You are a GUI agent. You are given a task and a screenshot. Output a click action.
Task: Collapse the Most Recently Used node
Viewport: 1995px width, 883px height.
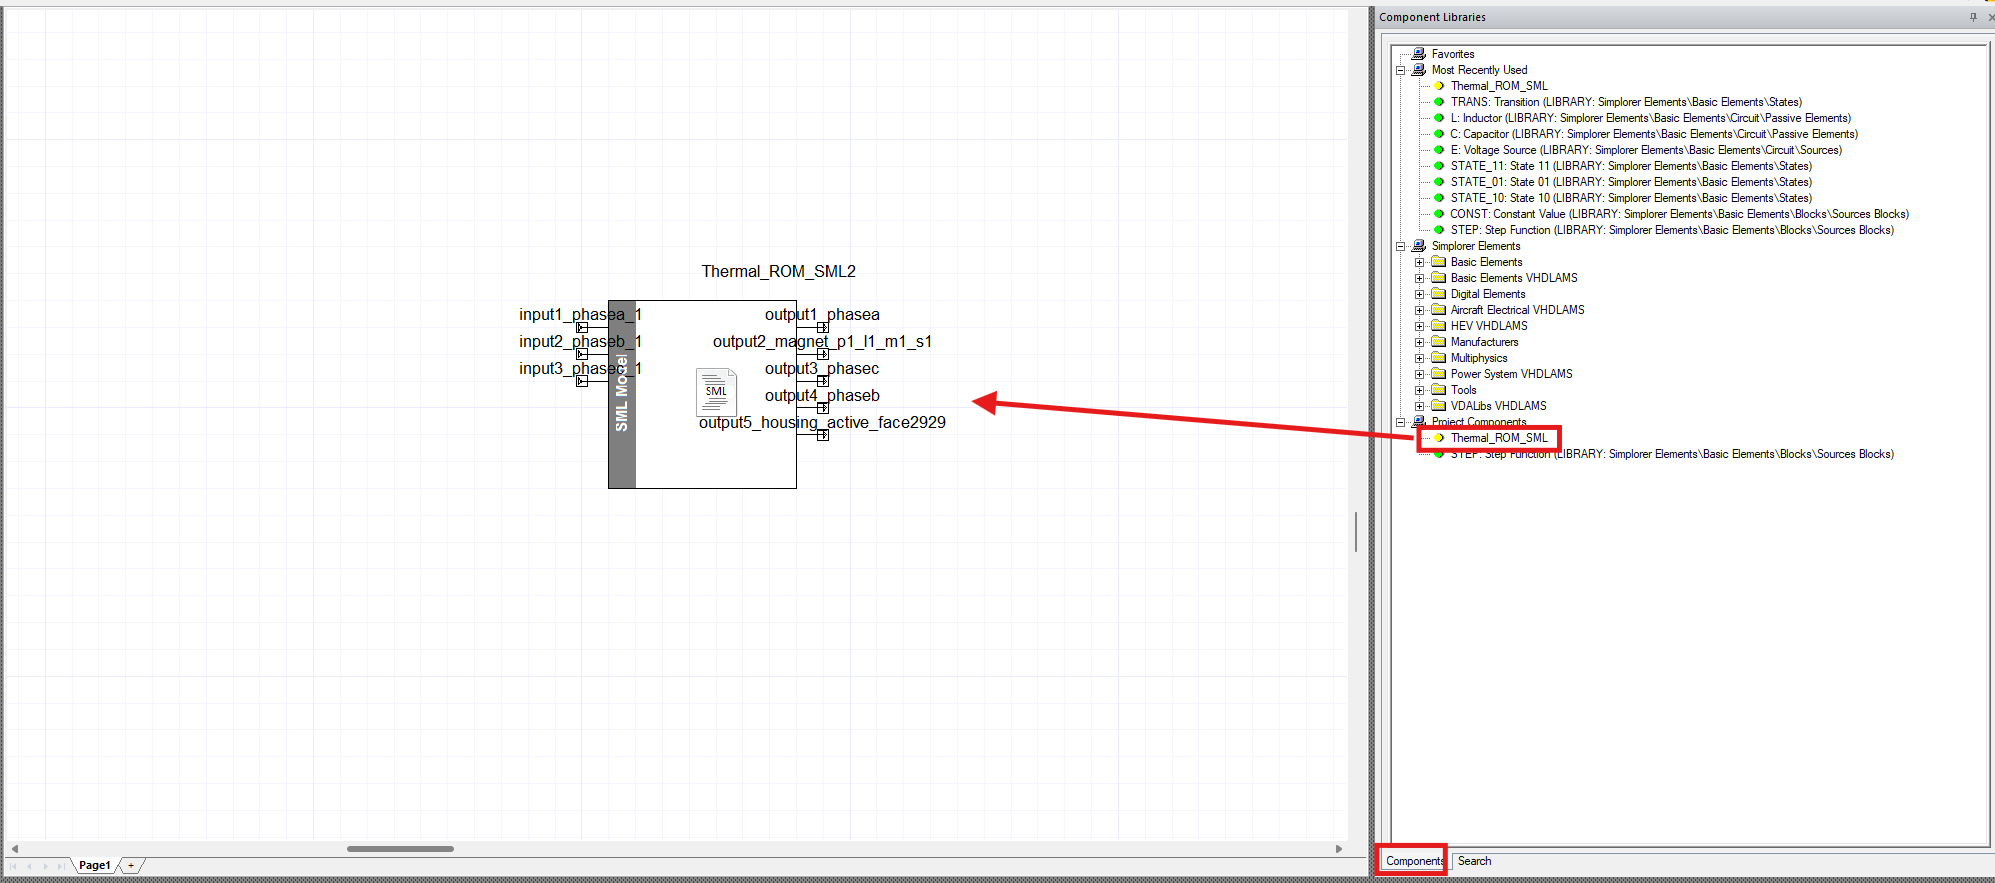[1401, 70]
